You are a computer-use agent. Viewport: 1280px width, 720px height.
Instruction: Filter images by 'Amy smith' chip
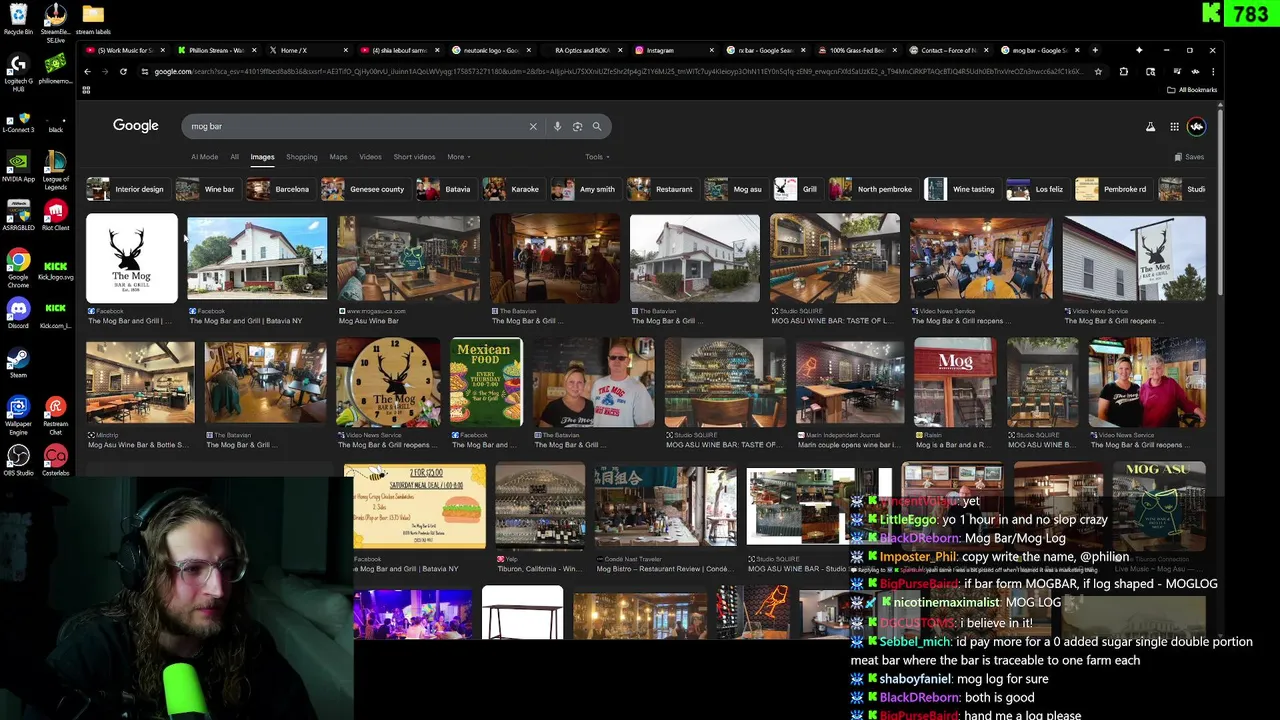pyautogui.click(x=585, y=189)
